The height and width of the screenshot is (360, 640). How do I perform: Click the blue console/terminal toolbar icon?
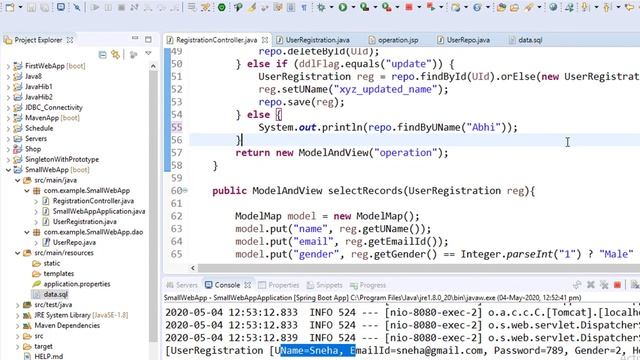pos(60,7)
